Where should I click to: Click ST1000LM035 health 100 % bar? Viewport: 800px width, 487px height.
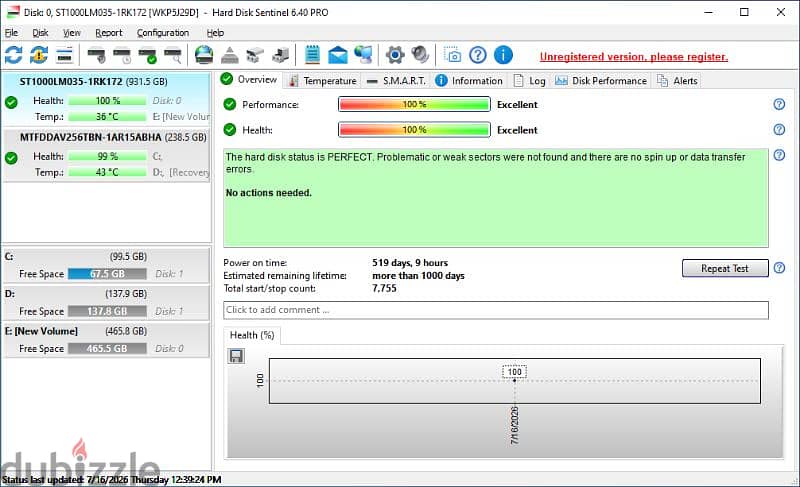[107, 100]
